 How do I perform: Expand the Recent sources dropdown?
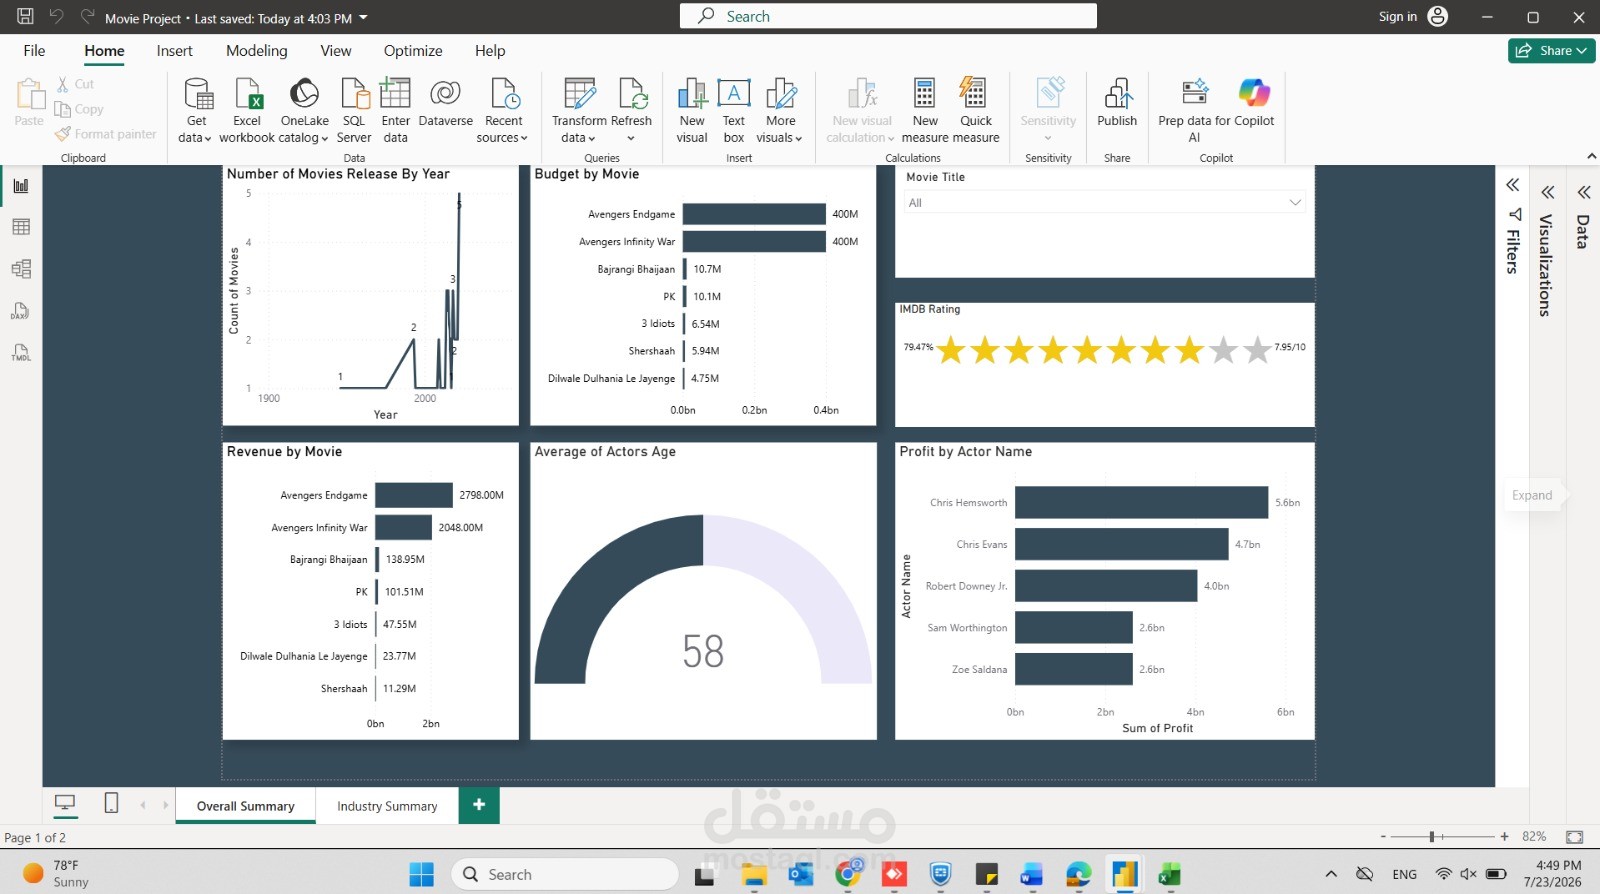click(524, 139)
